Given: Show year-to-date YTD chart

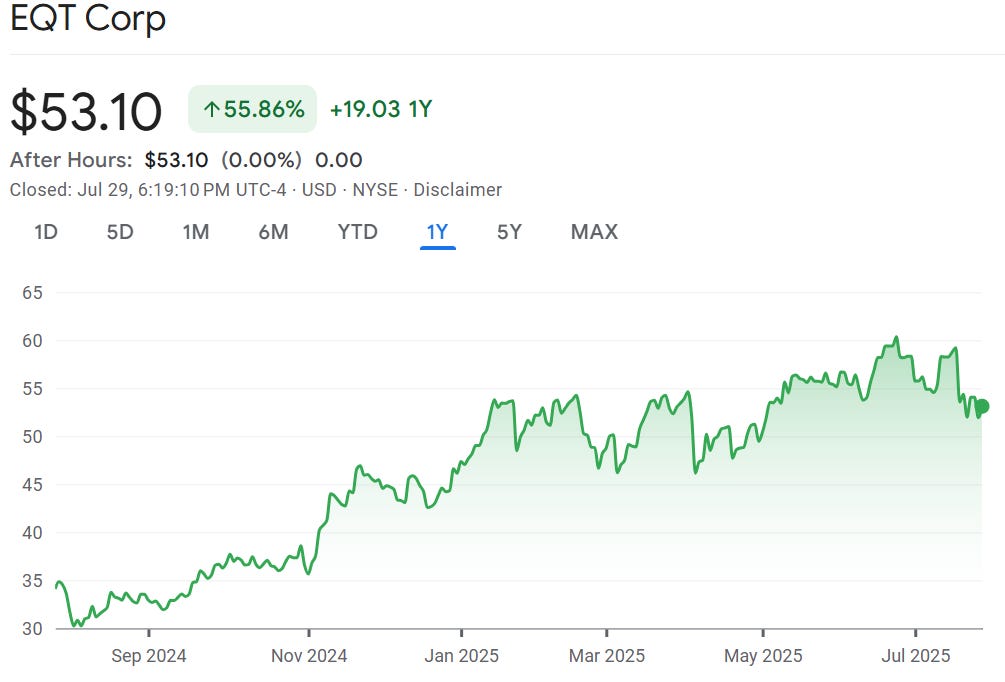Looking at the screenshot, I should pyautogui.click(x=358, y=231).
